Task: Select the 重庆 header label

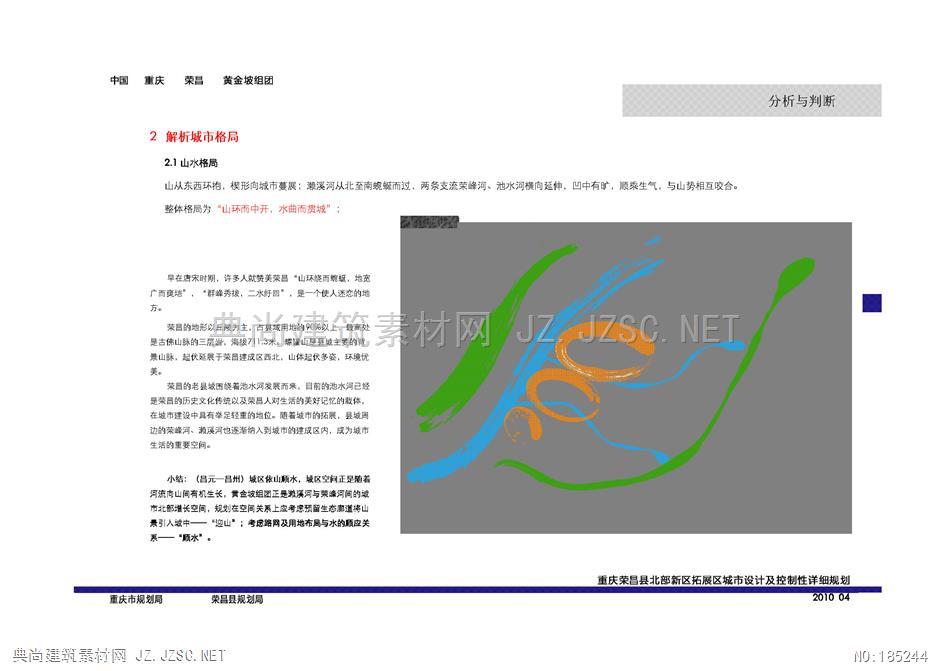Action: [x=154, y=80]
